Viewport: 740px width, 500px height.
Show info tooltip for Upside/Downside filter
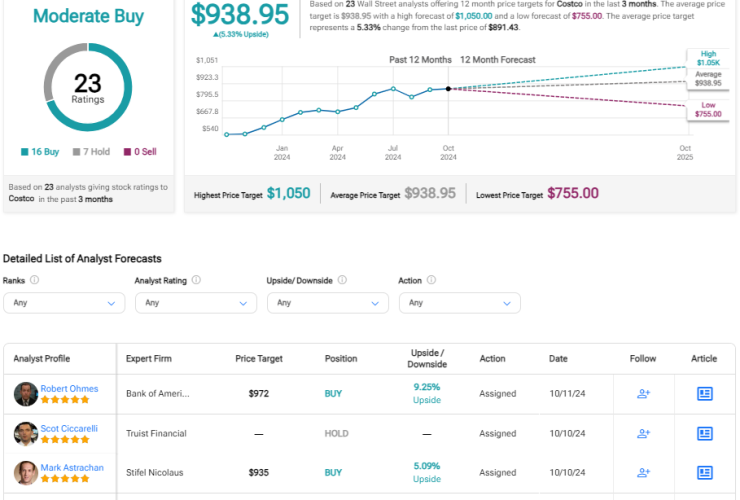pos(342,280)
